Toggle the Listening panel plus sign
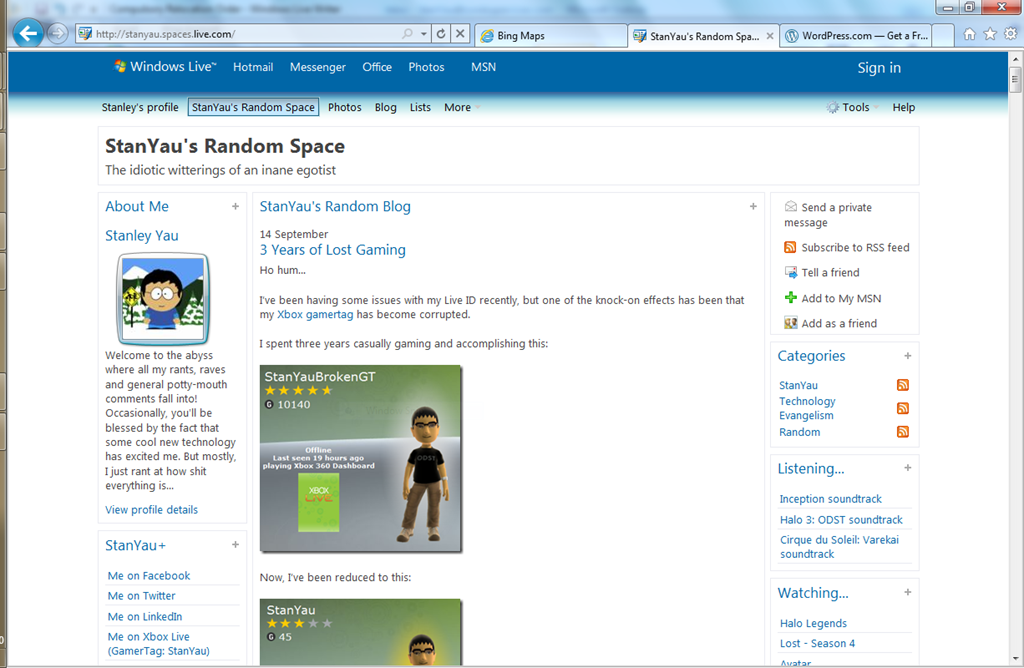Screen dimensions: 1024x668 (908, 468)
